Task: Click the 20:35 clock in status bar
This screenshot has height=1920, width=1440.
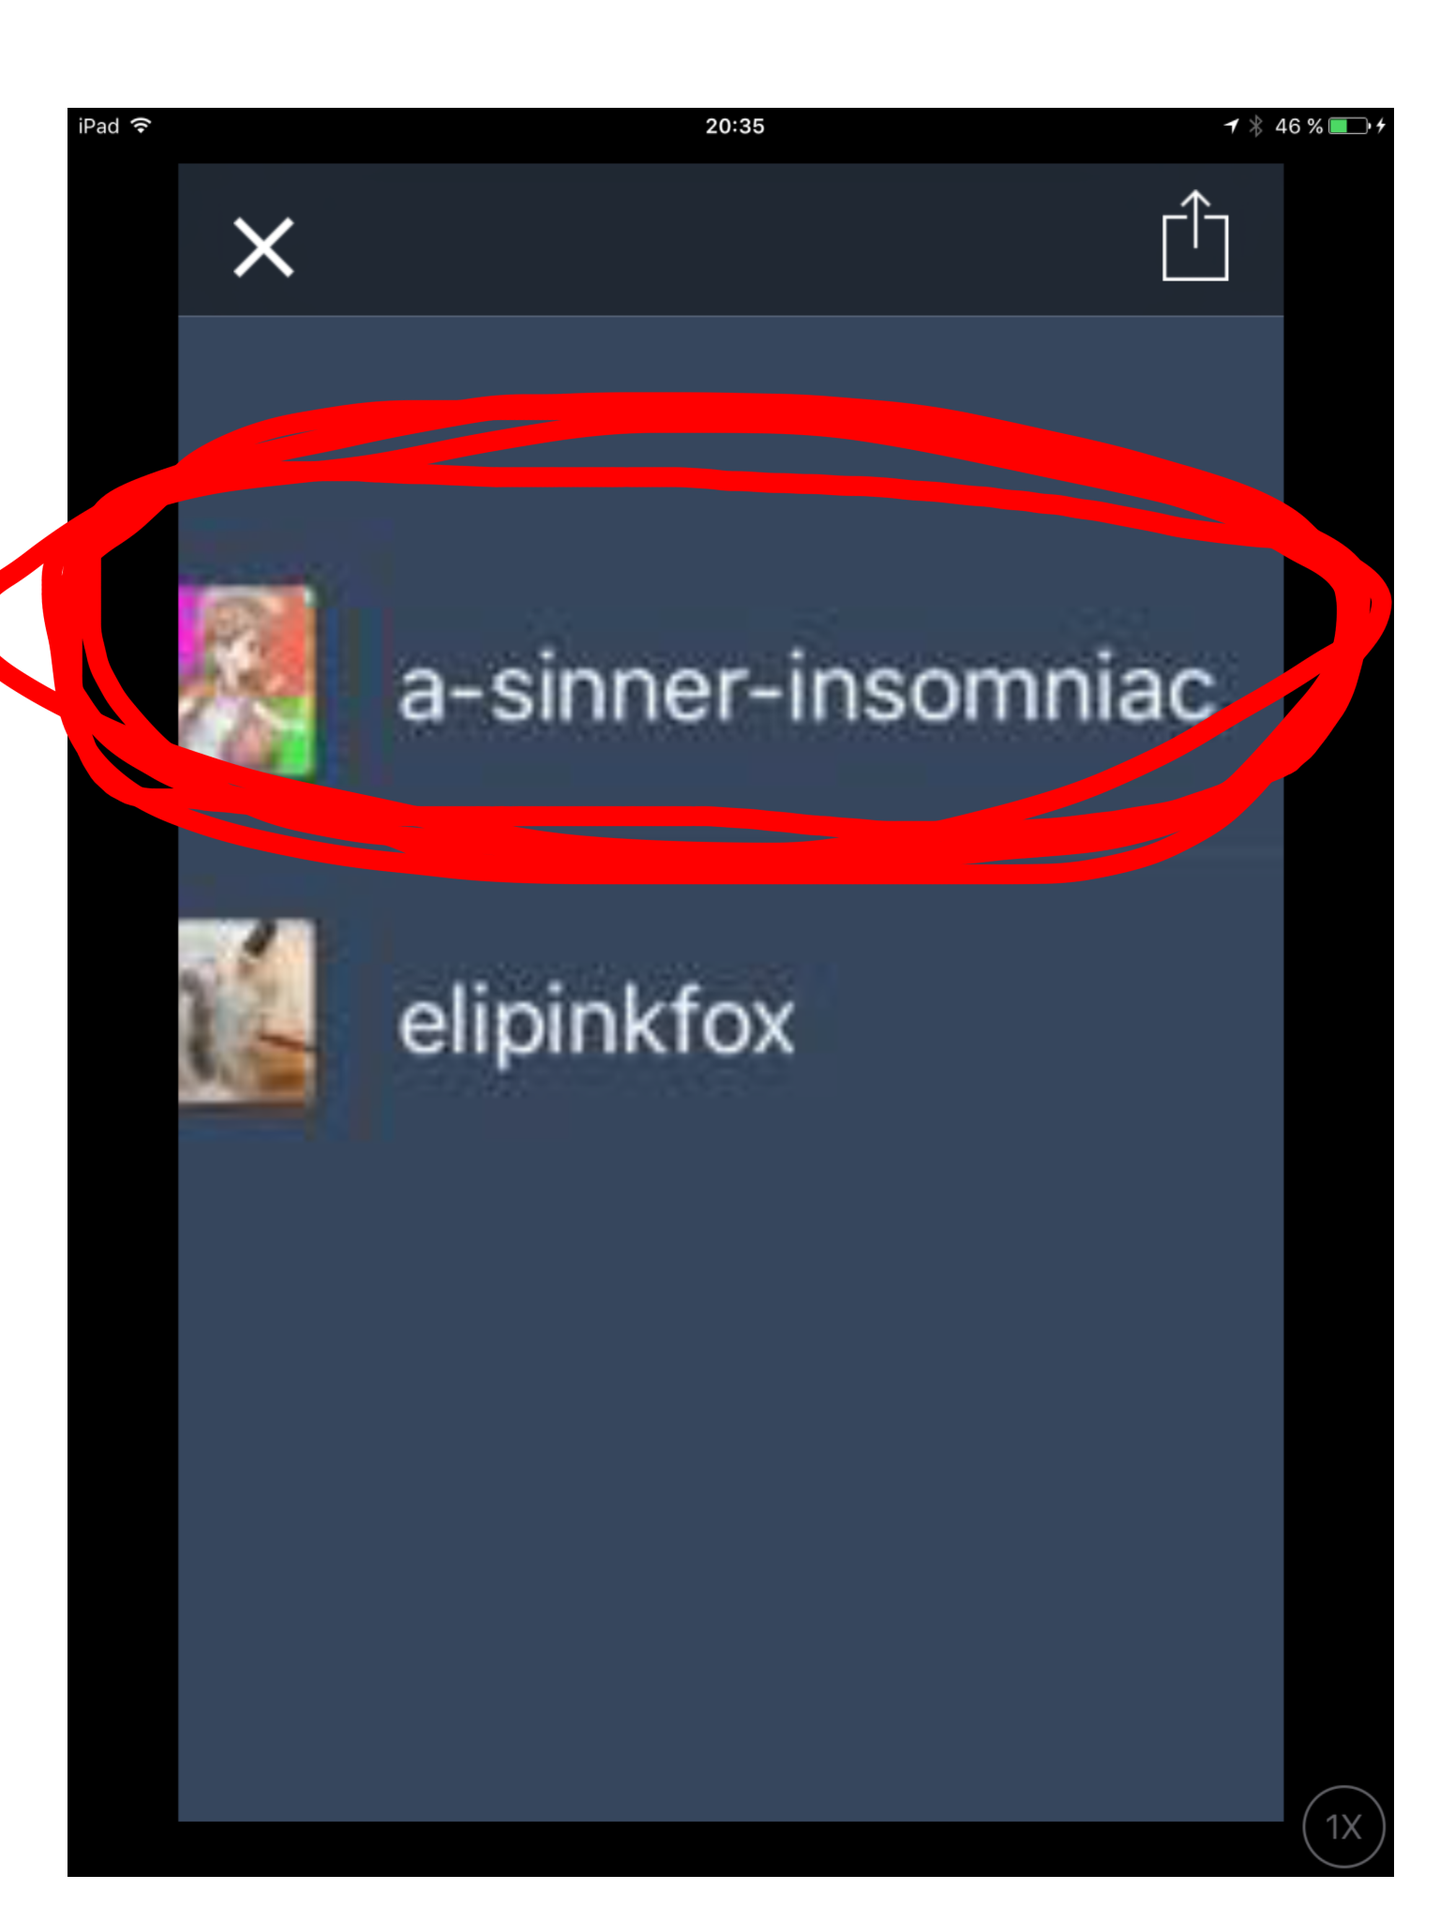Action: pos(735,126)
